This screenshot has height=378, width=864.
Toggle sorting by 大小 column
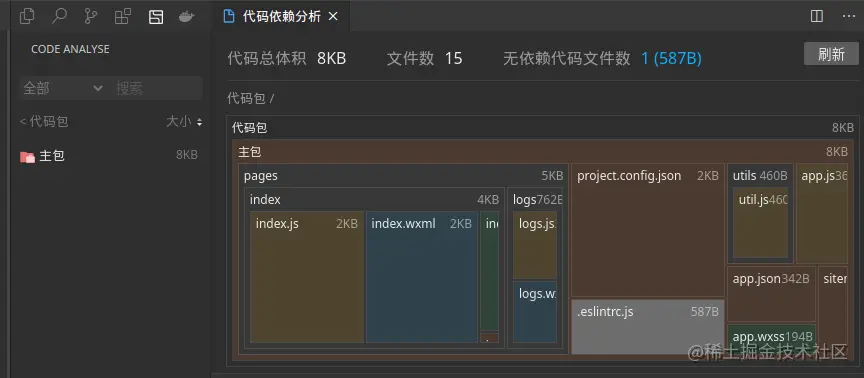click(x=184, y=122)
